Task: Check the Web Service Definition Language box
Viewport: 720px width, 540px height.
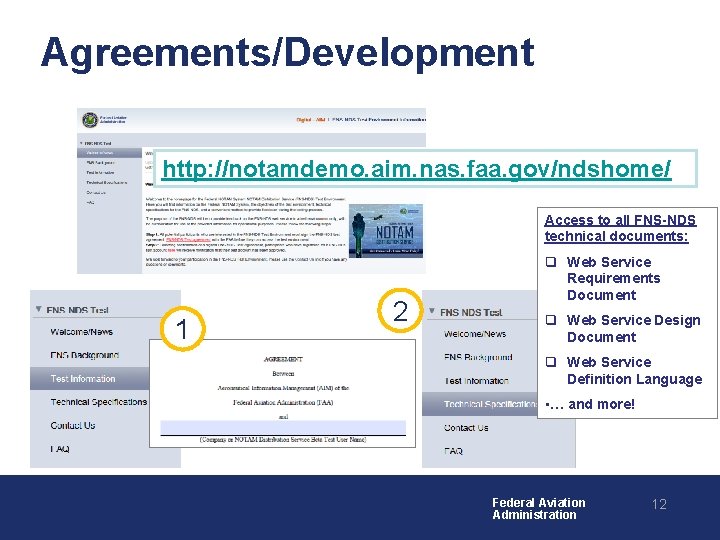Action: 551,362
